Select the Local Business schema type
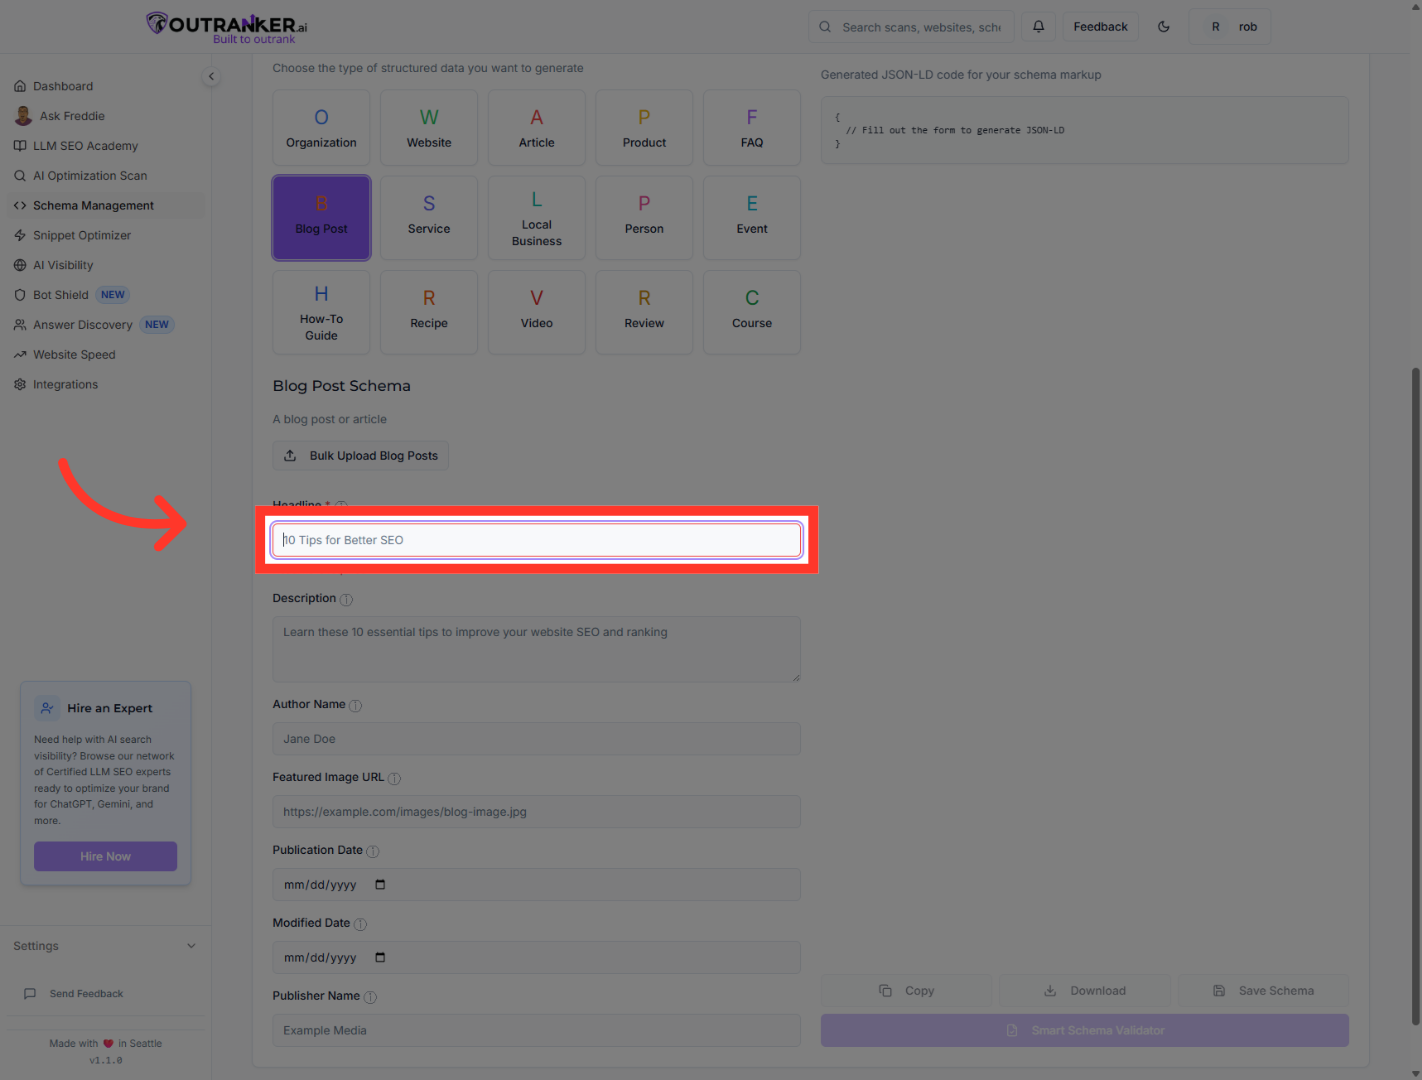 pyautogui.click(x=537, y=218)
